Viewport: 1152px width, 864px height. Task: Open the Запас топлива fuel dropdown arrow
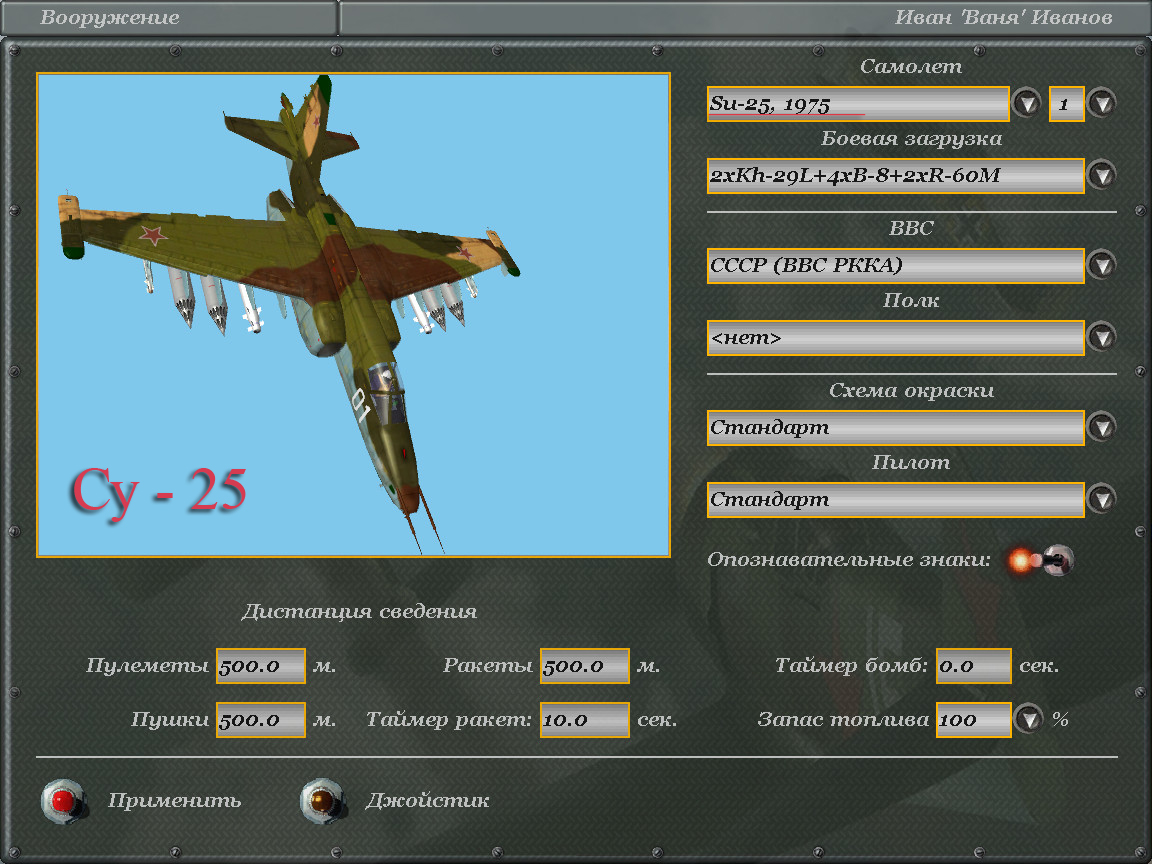tap(1028, 719)
